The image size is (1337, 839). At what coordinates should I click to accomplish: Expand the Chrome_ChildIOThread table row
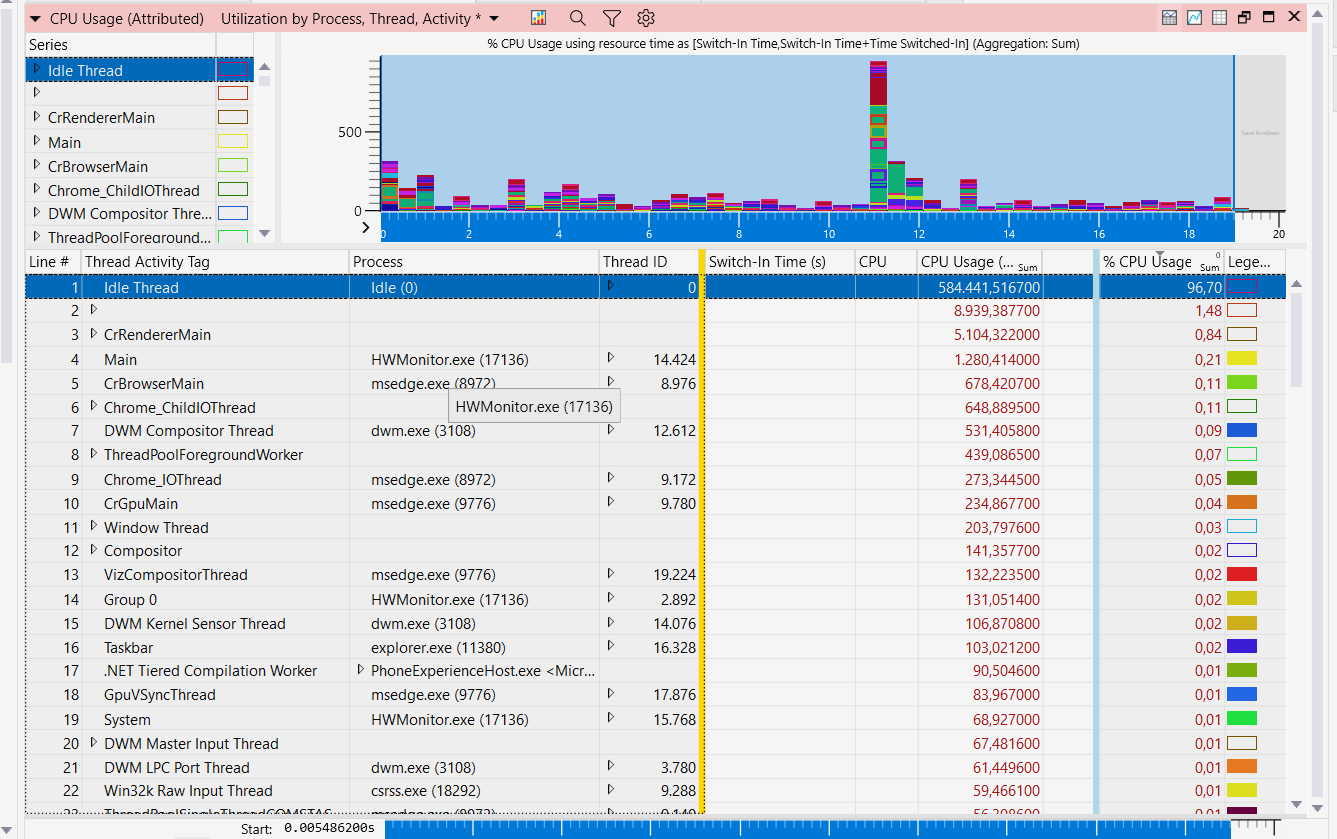coord(94,407)
